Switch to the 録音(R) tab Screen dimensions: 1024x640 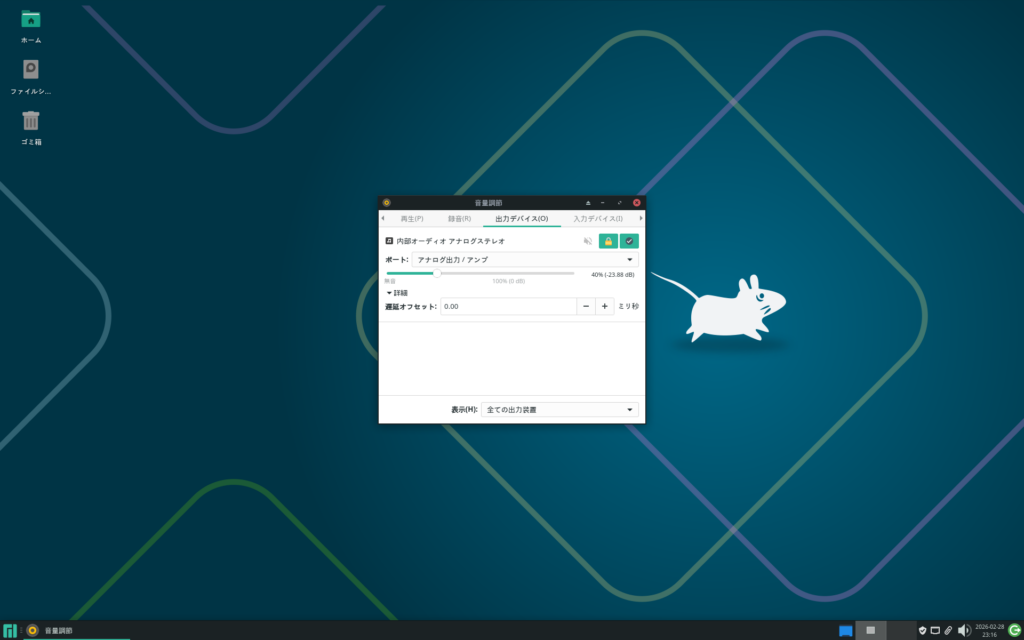tap(459, 218)
